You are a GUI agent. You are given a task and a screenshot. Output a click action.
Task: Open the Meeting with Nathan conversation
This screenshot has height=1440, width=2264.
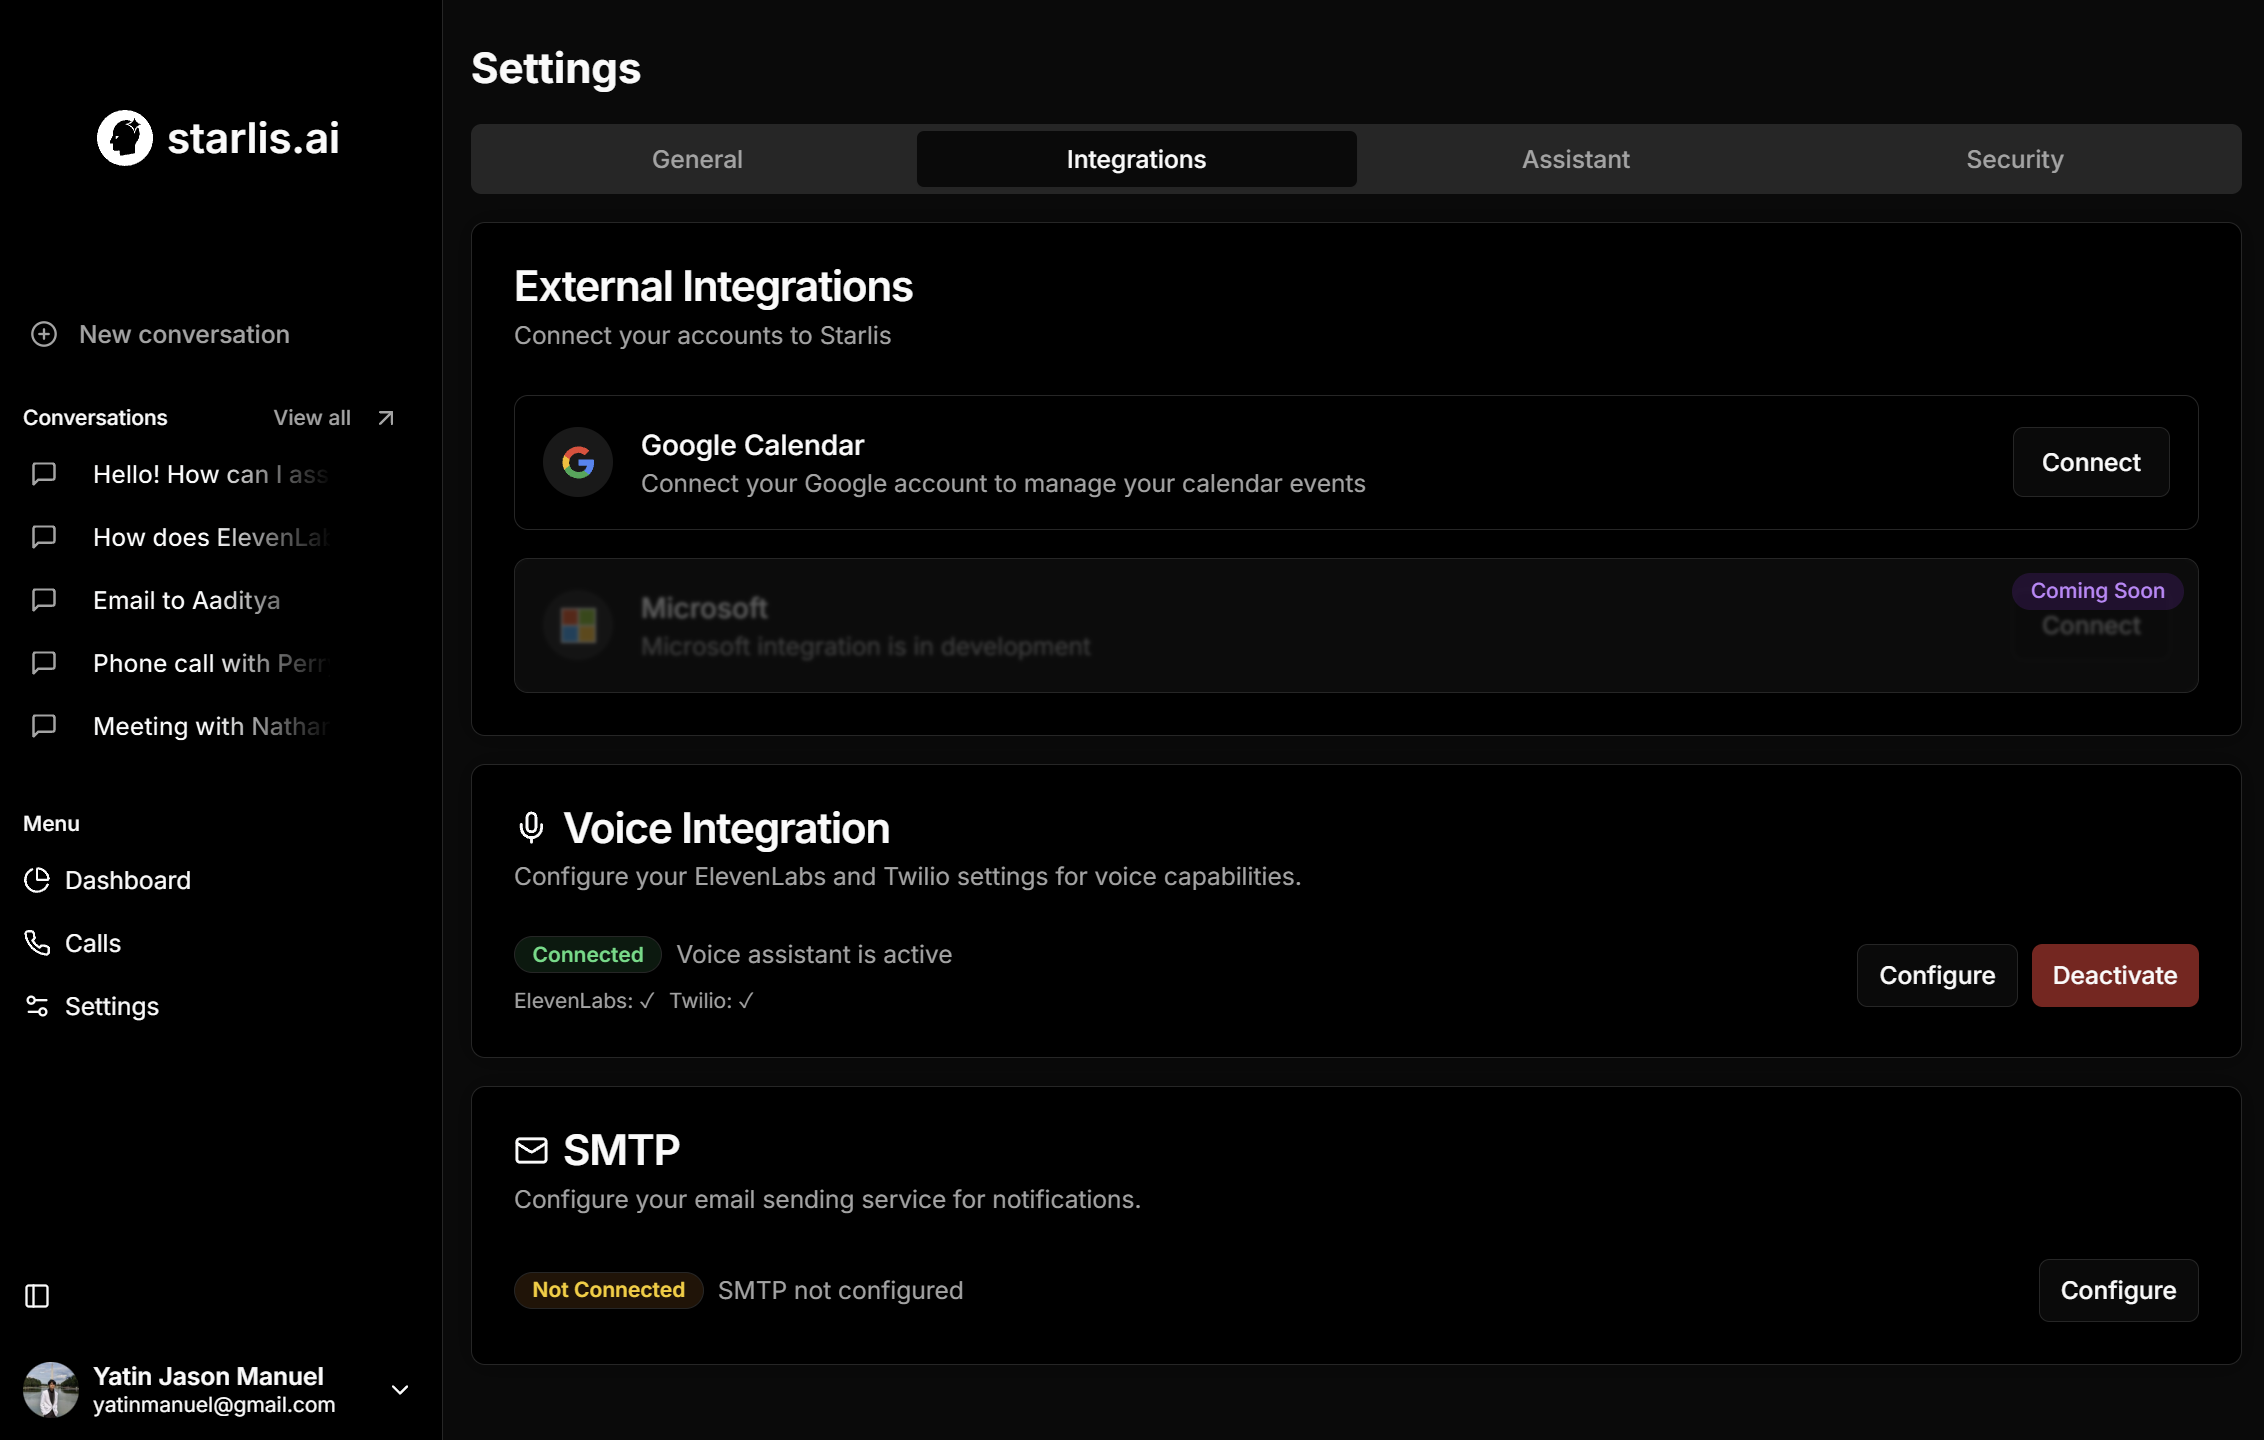point(209,726)
